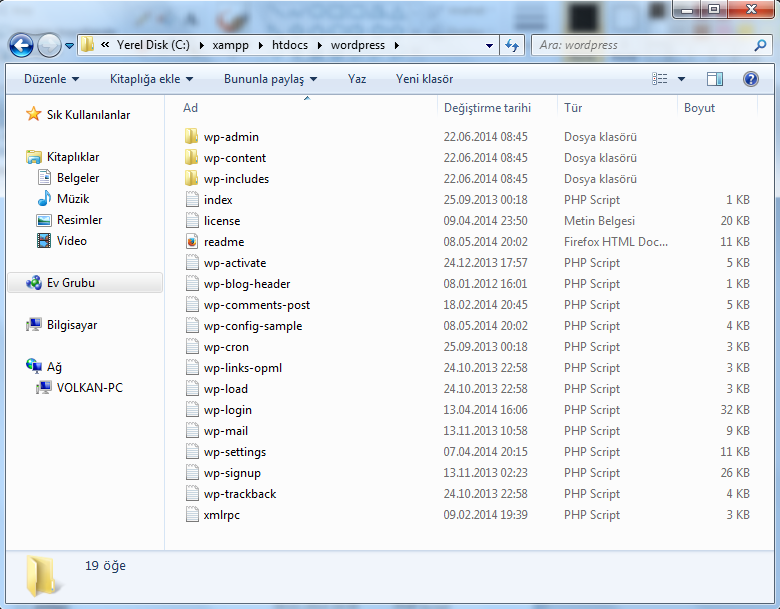The image size is (780, 609).
Task: Open Belgeler library
Action: pos(78,178)
